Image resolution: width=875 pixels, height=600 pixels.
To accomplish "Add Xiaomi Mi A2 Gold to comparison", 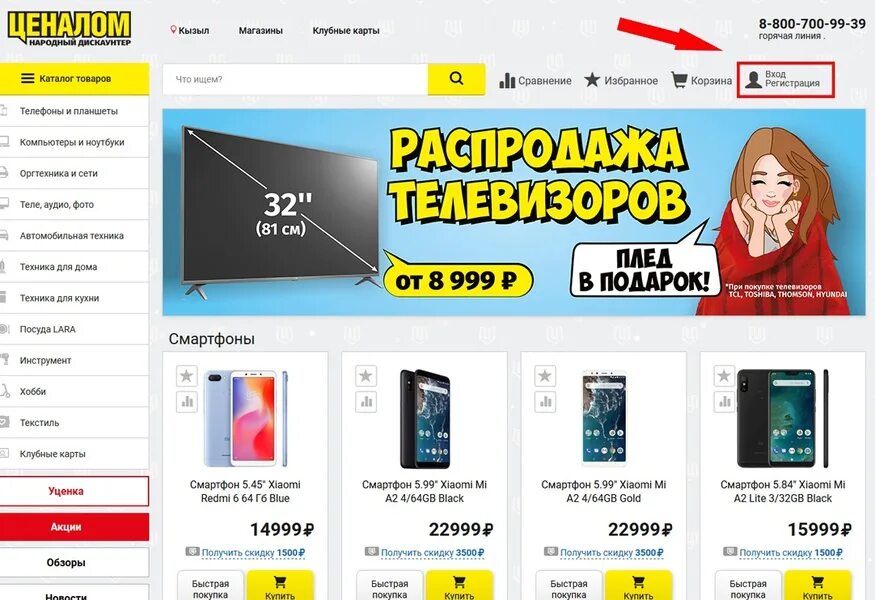I will pos(545,401).
